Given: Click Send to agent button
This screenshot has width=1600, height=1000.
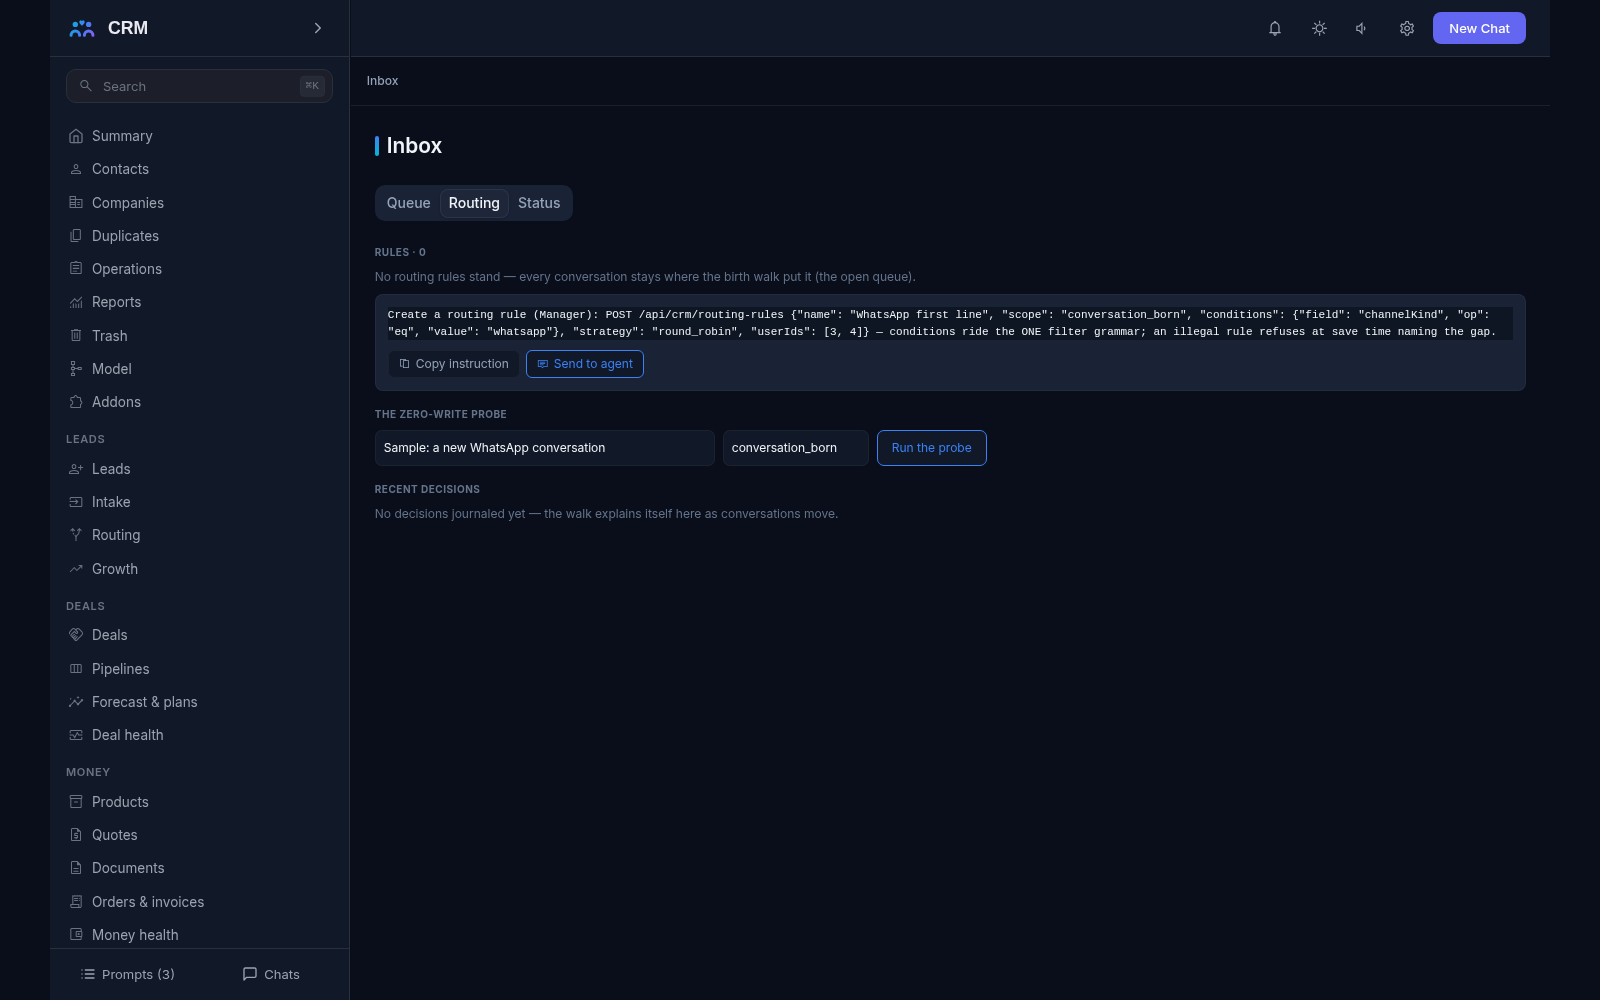Looking at the screenshot, I should point(585,364).
